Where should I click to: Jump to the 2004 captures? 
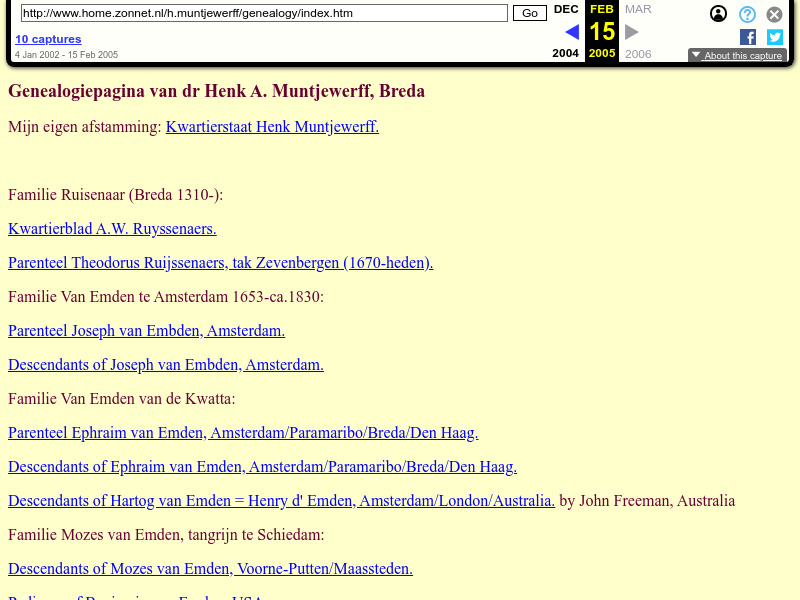(x=566, y=53)
